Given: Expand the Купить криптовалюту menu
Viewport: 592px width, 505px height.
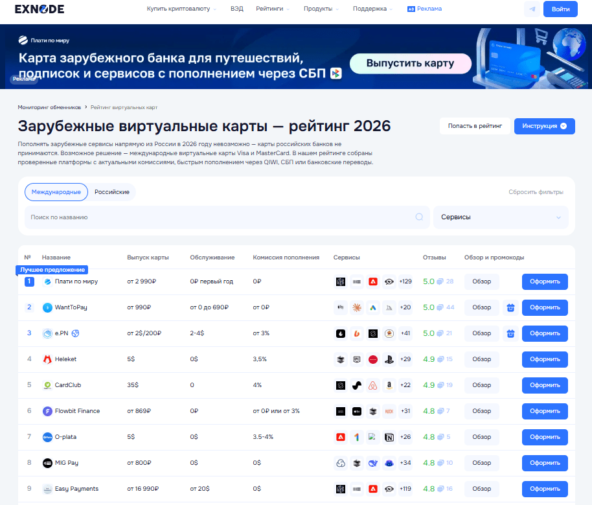Looking at the screenshot, I should tap(181, 9).
